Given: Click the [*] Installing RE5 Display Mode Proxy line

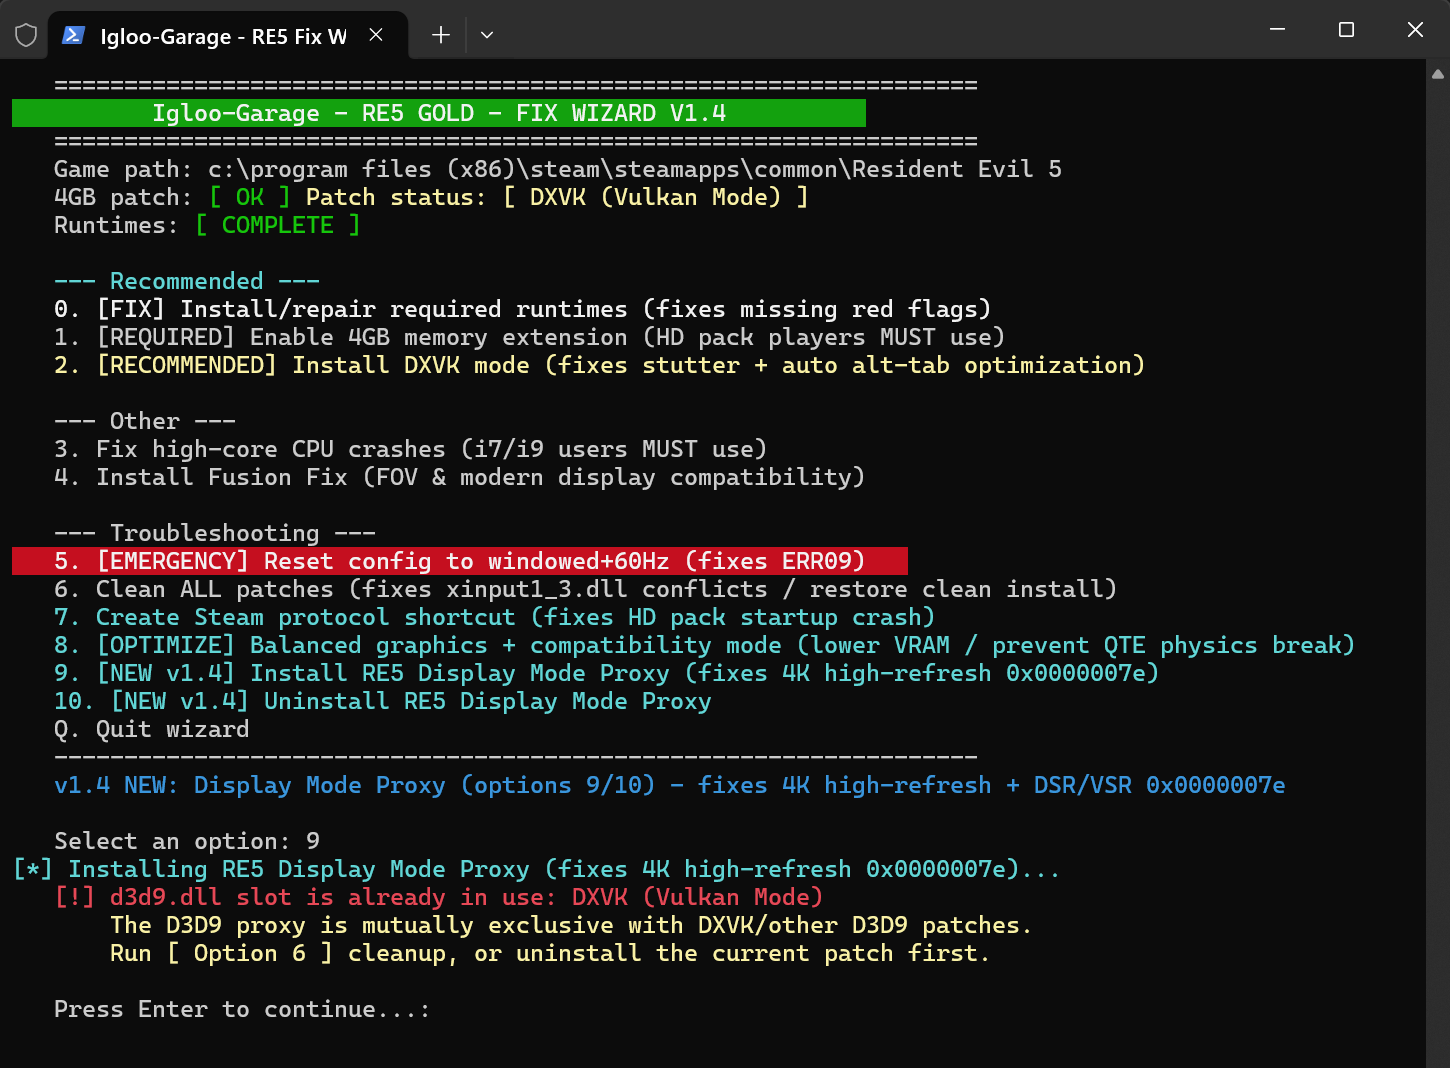Looking at the screenshot, I should [536, 869].
